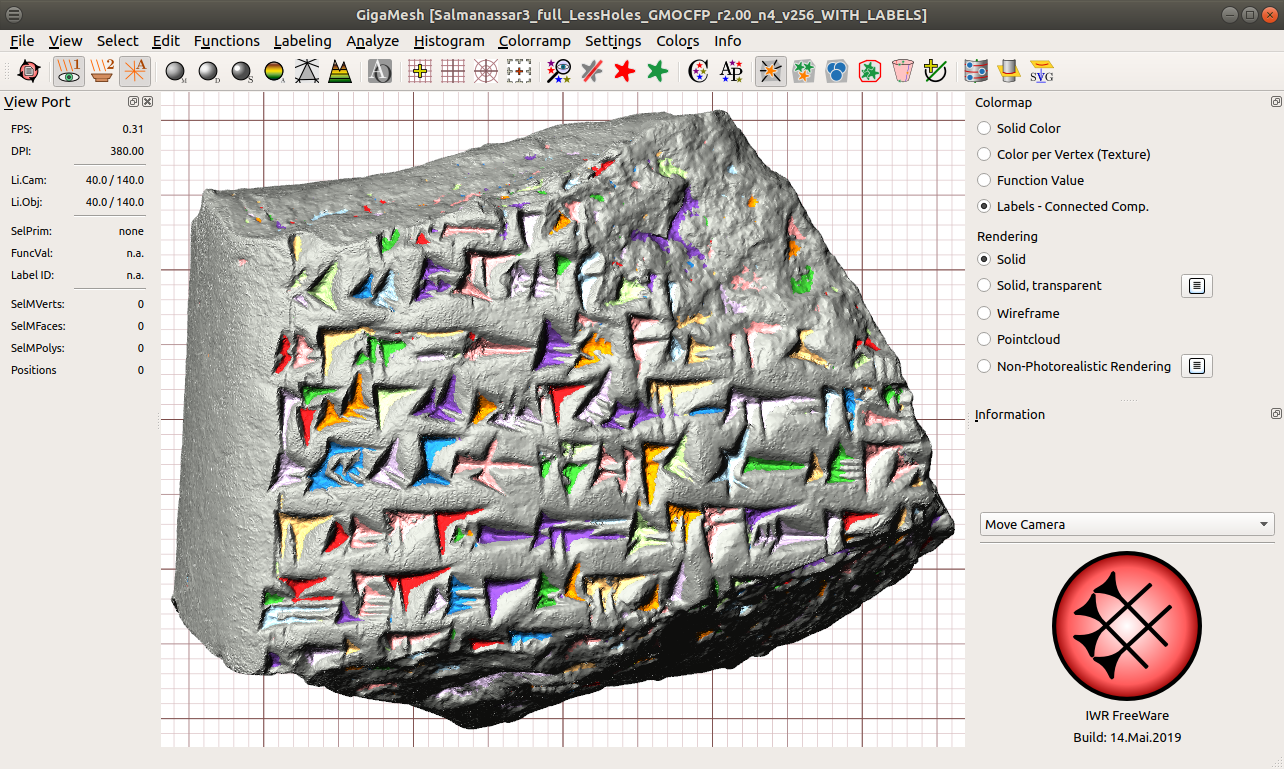Select Pointcloud rendering option

click(985, 339)
